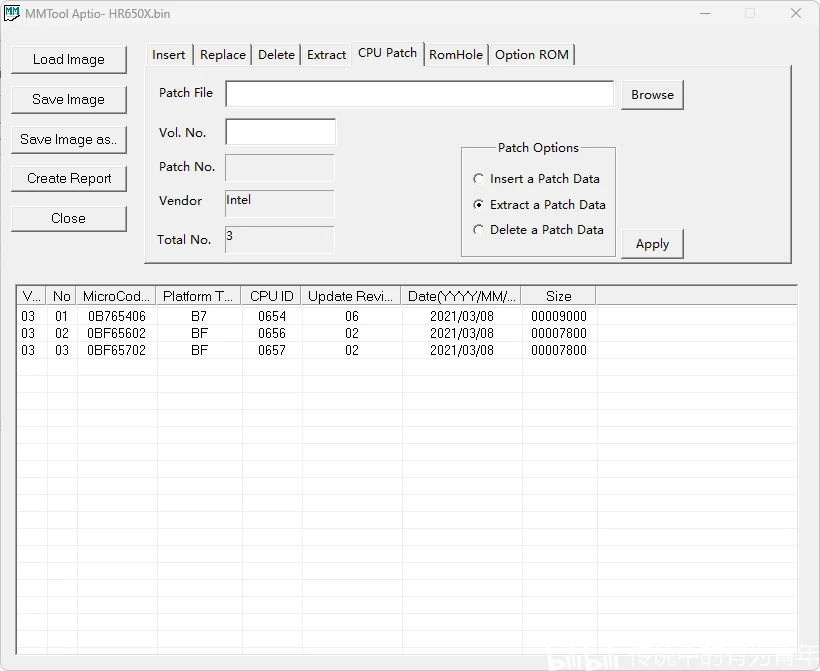
Task: Focus the Patch File input field
Action: tap(419, 94)
